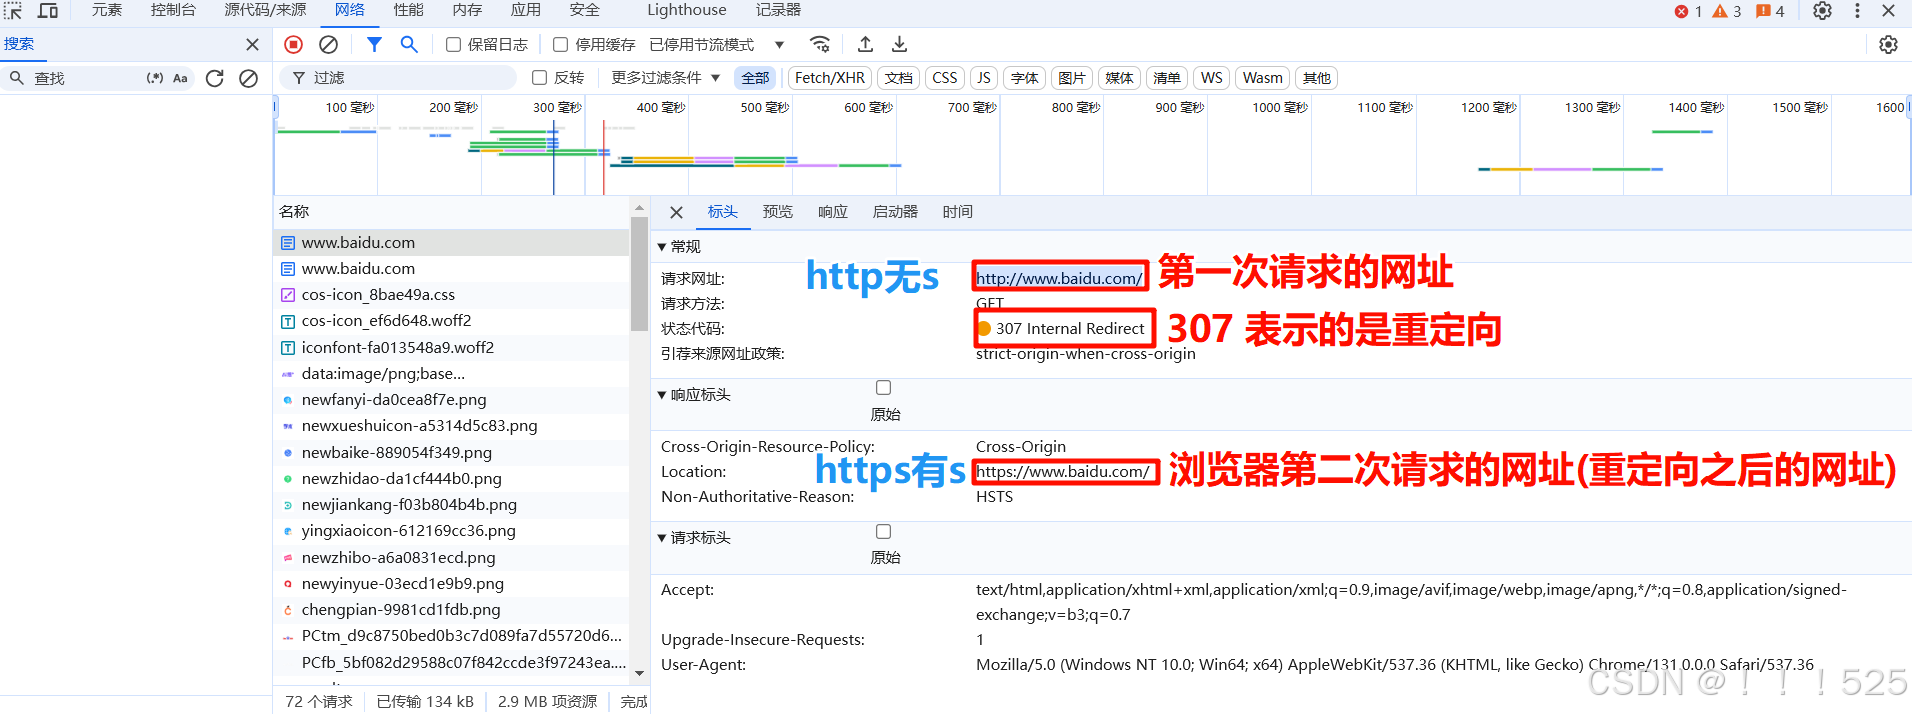
Task: Select first www.baidu.com request
Action: click(x=451, y=242)
